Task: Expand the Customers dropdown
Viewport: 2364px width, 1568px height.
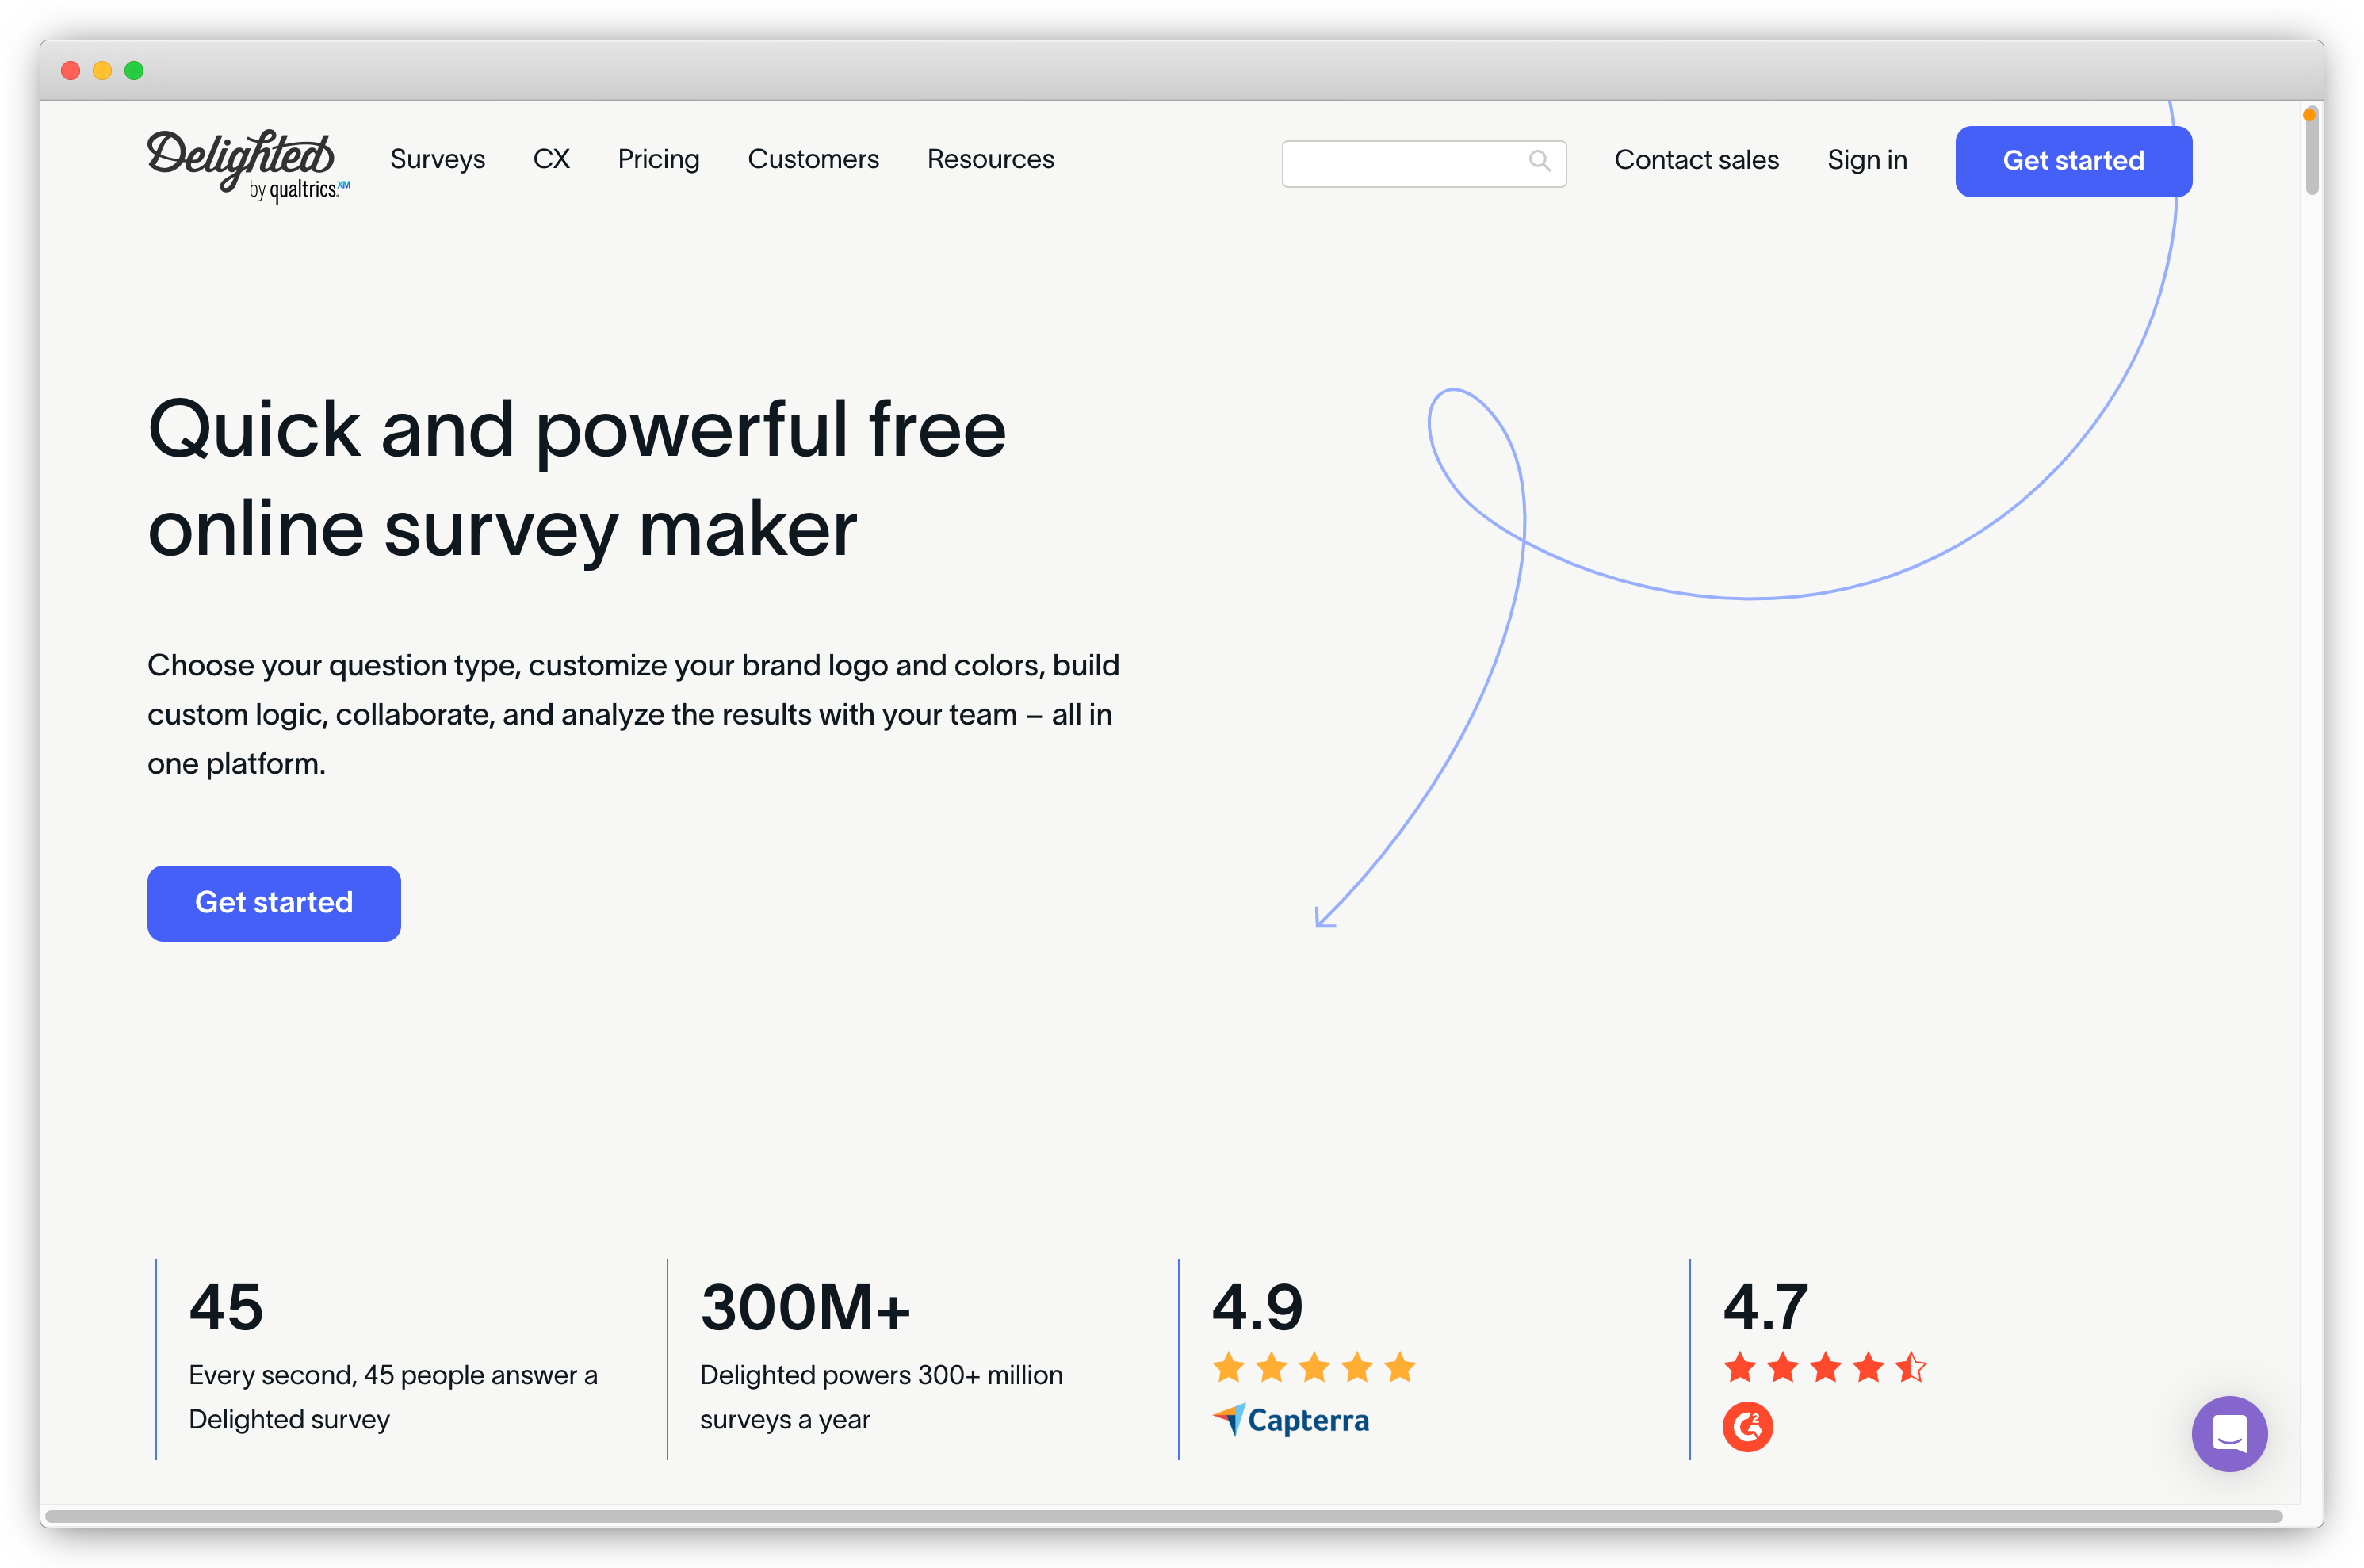Action: click(x=812, y=159)
